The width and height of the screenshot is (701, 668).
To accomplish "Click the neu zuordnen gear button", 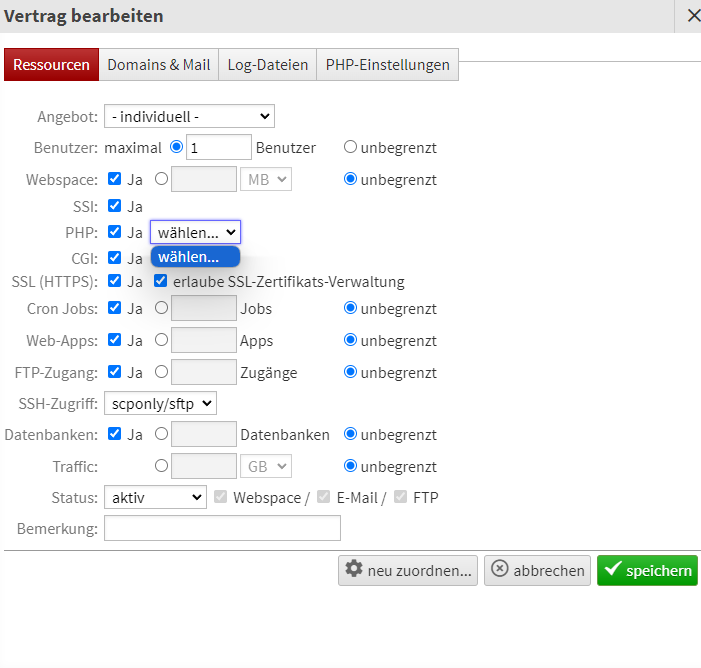I will pyautogui.click(x=408, y=570).
